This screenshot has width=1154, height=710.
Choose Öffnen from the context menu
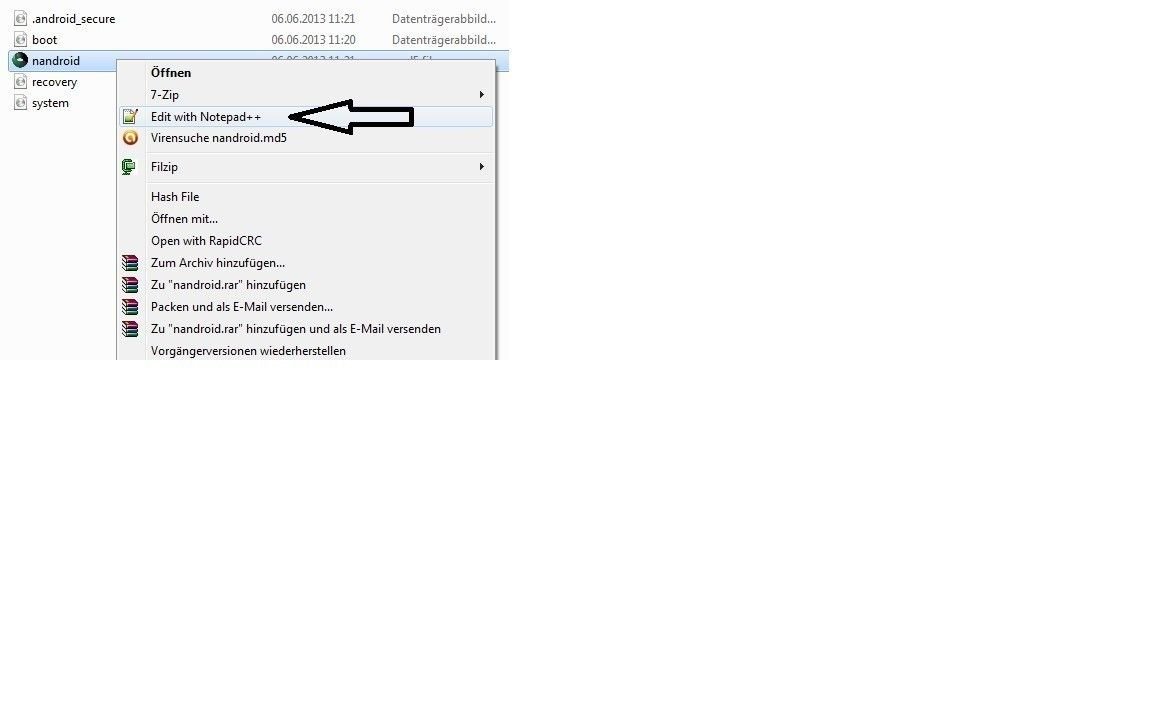click(306, 72)
